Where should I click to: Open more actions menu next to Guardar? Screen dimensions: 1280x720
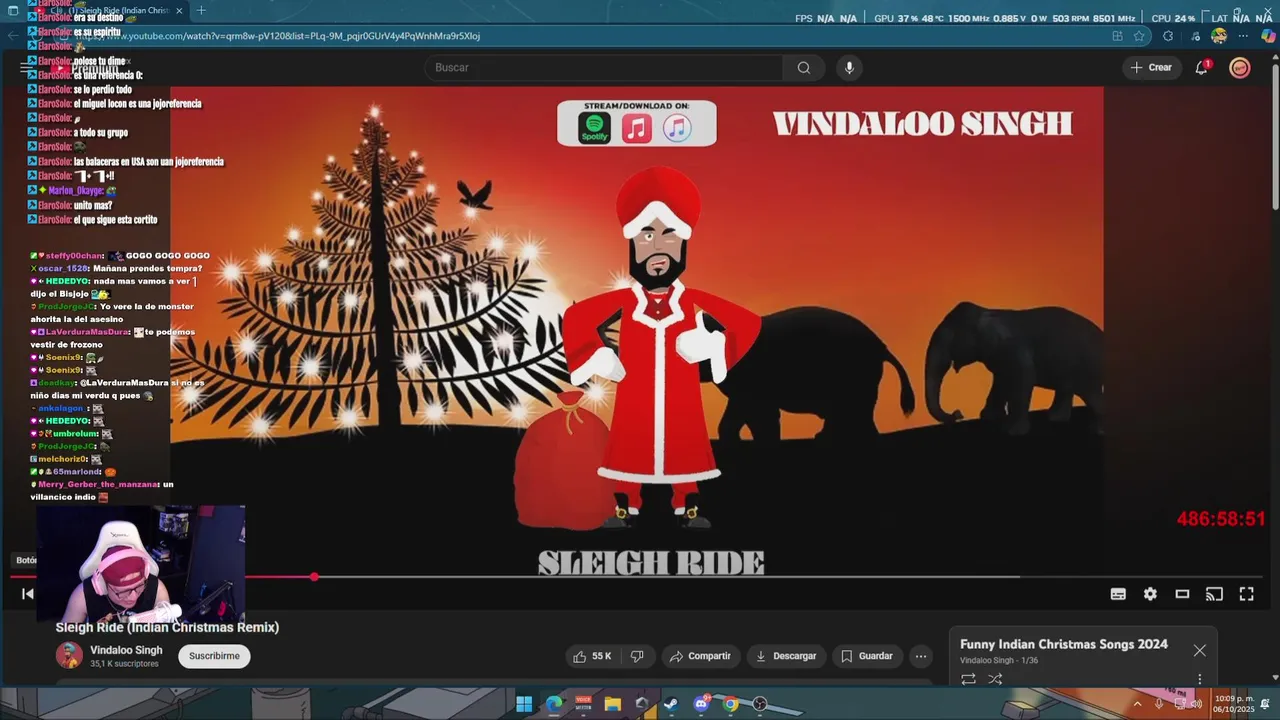921,656
